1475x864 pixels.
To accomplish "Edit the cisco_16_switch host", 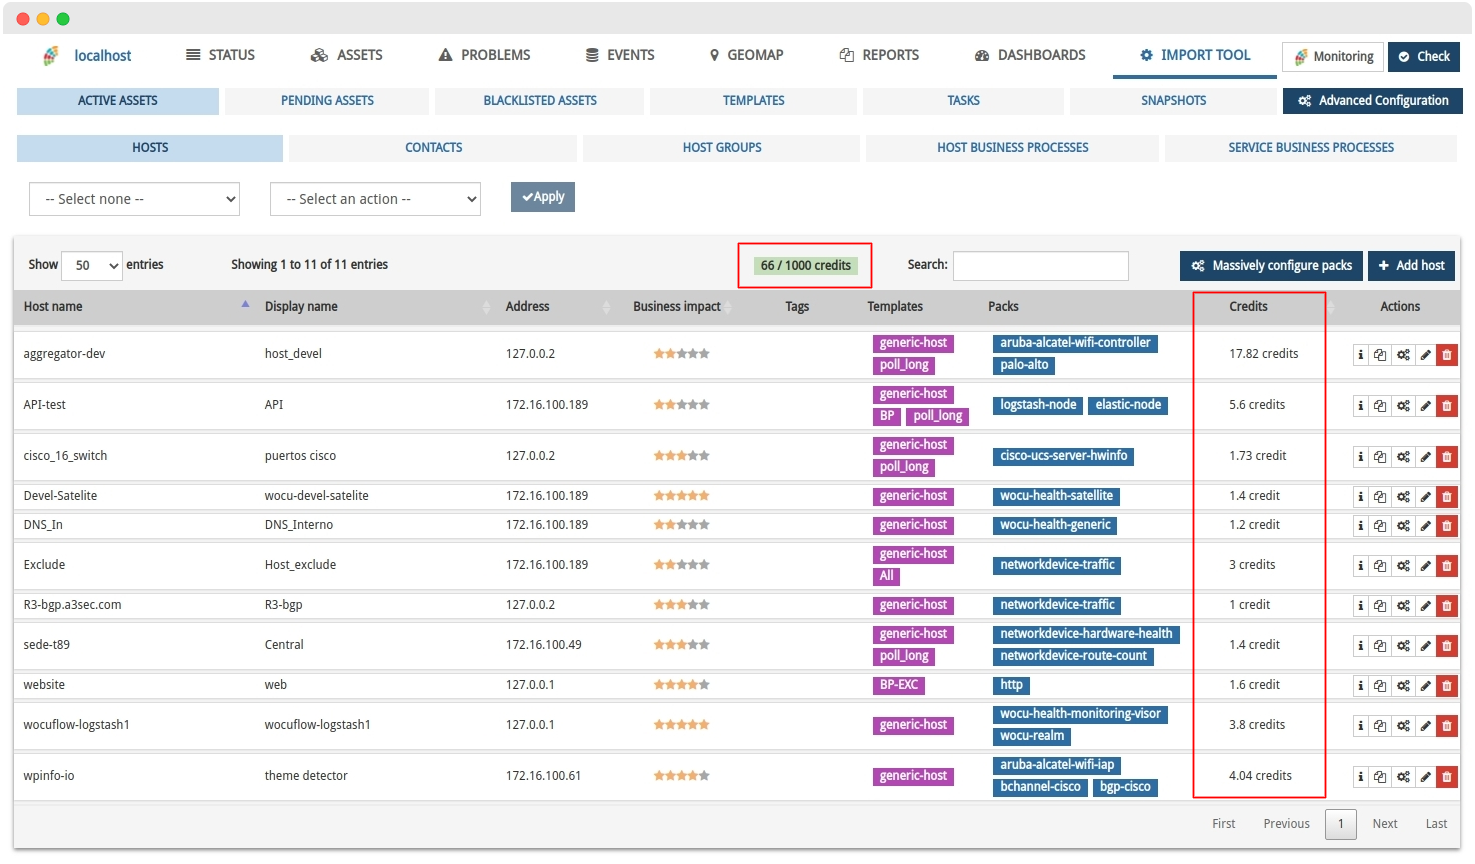I will (1426, 457).
